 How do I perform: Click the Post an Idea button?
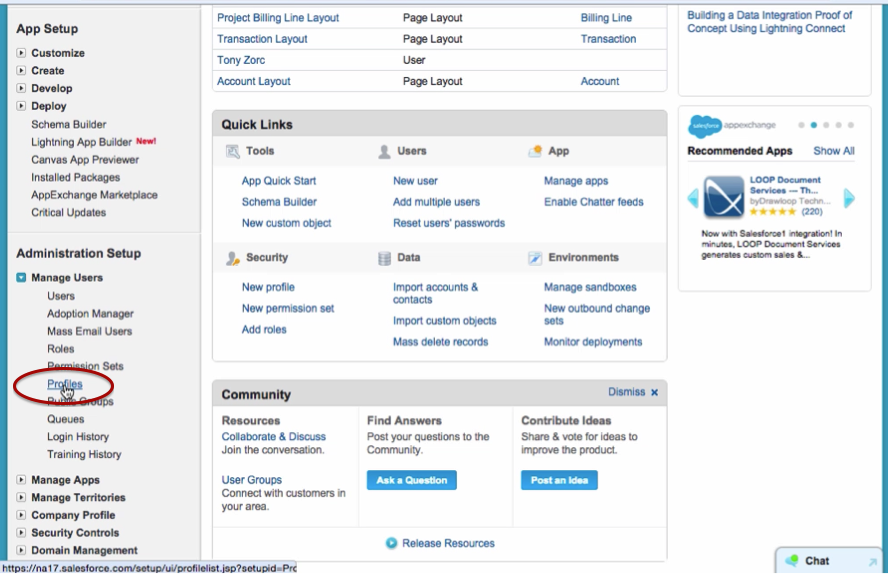[559, 480]
